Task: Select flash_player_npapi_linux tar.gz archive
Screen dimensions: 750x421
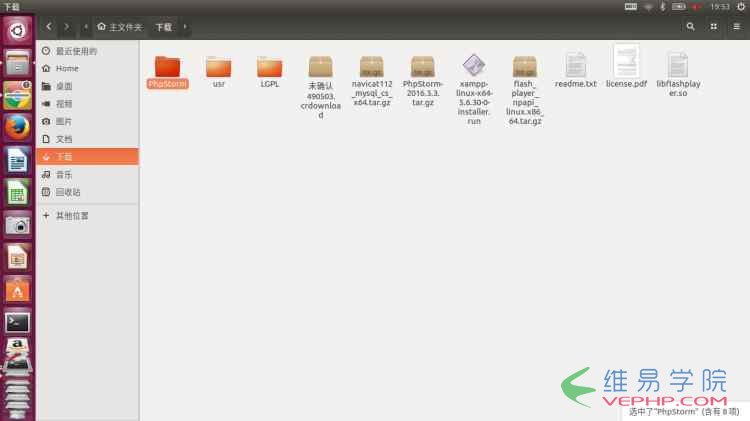Action: pos(525,90)
